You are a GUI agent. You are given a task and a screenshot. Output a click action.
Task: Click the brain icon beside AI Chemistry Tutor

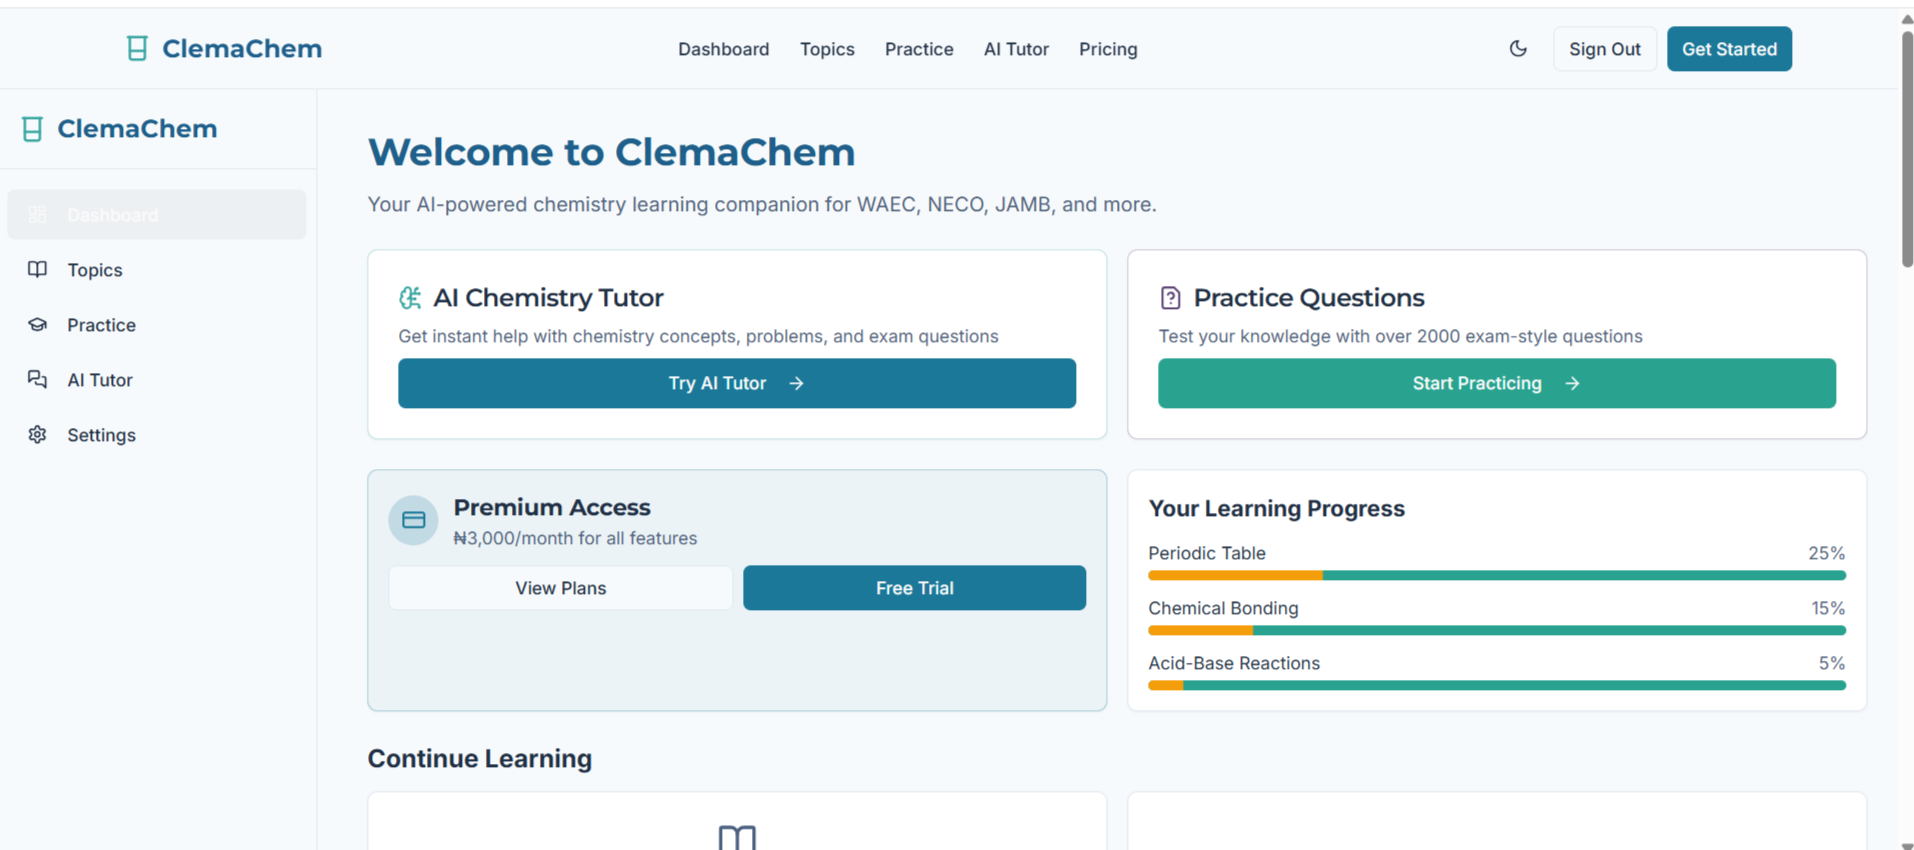pyautogui.click(x=410, y=298)
